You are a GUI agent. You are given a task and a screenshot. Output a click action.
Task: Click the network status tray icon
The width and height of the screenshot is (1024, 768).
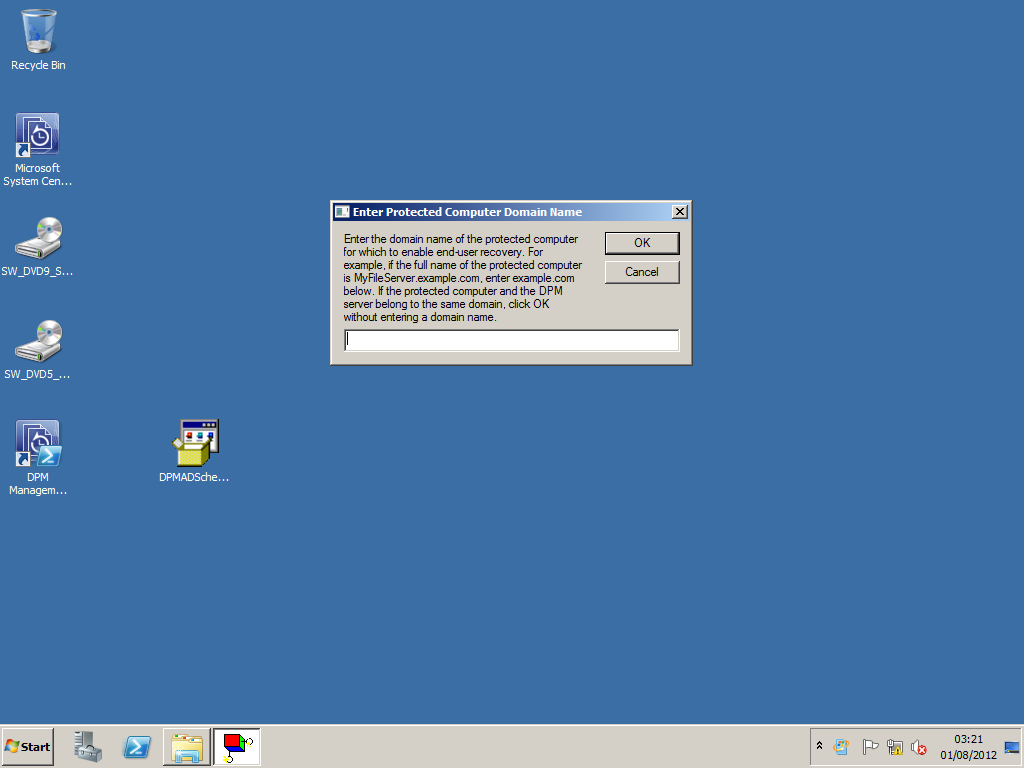point(895,746)
